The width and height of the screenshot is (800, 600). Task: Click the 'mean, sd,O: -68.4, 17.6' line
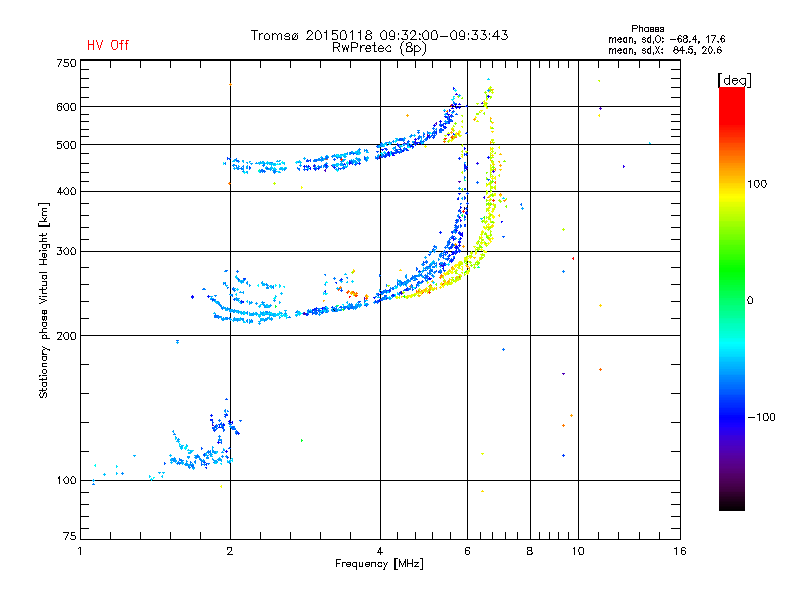(666, 39)
